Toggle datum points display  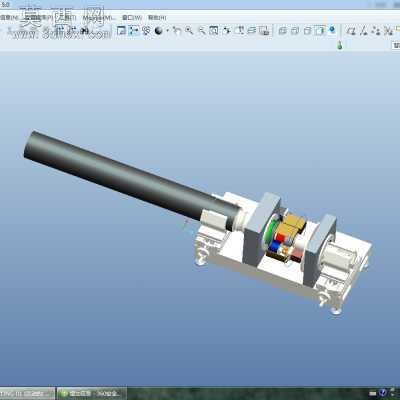pos(376,31)
